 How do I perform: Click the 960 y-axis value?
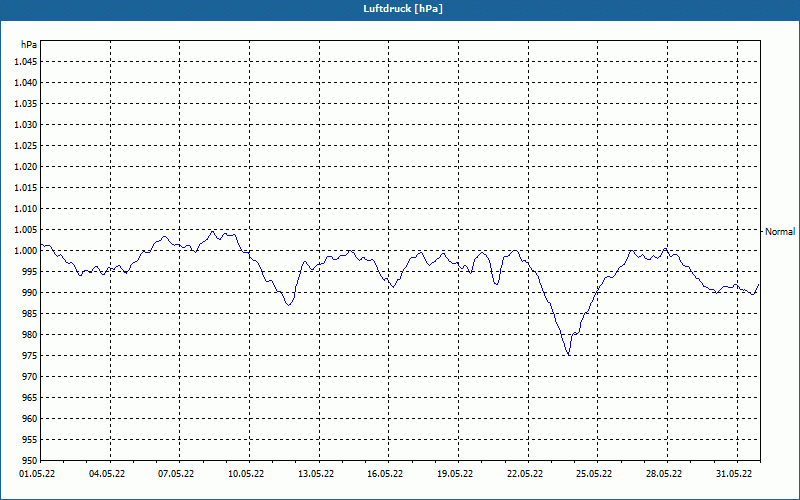(30, 418)
